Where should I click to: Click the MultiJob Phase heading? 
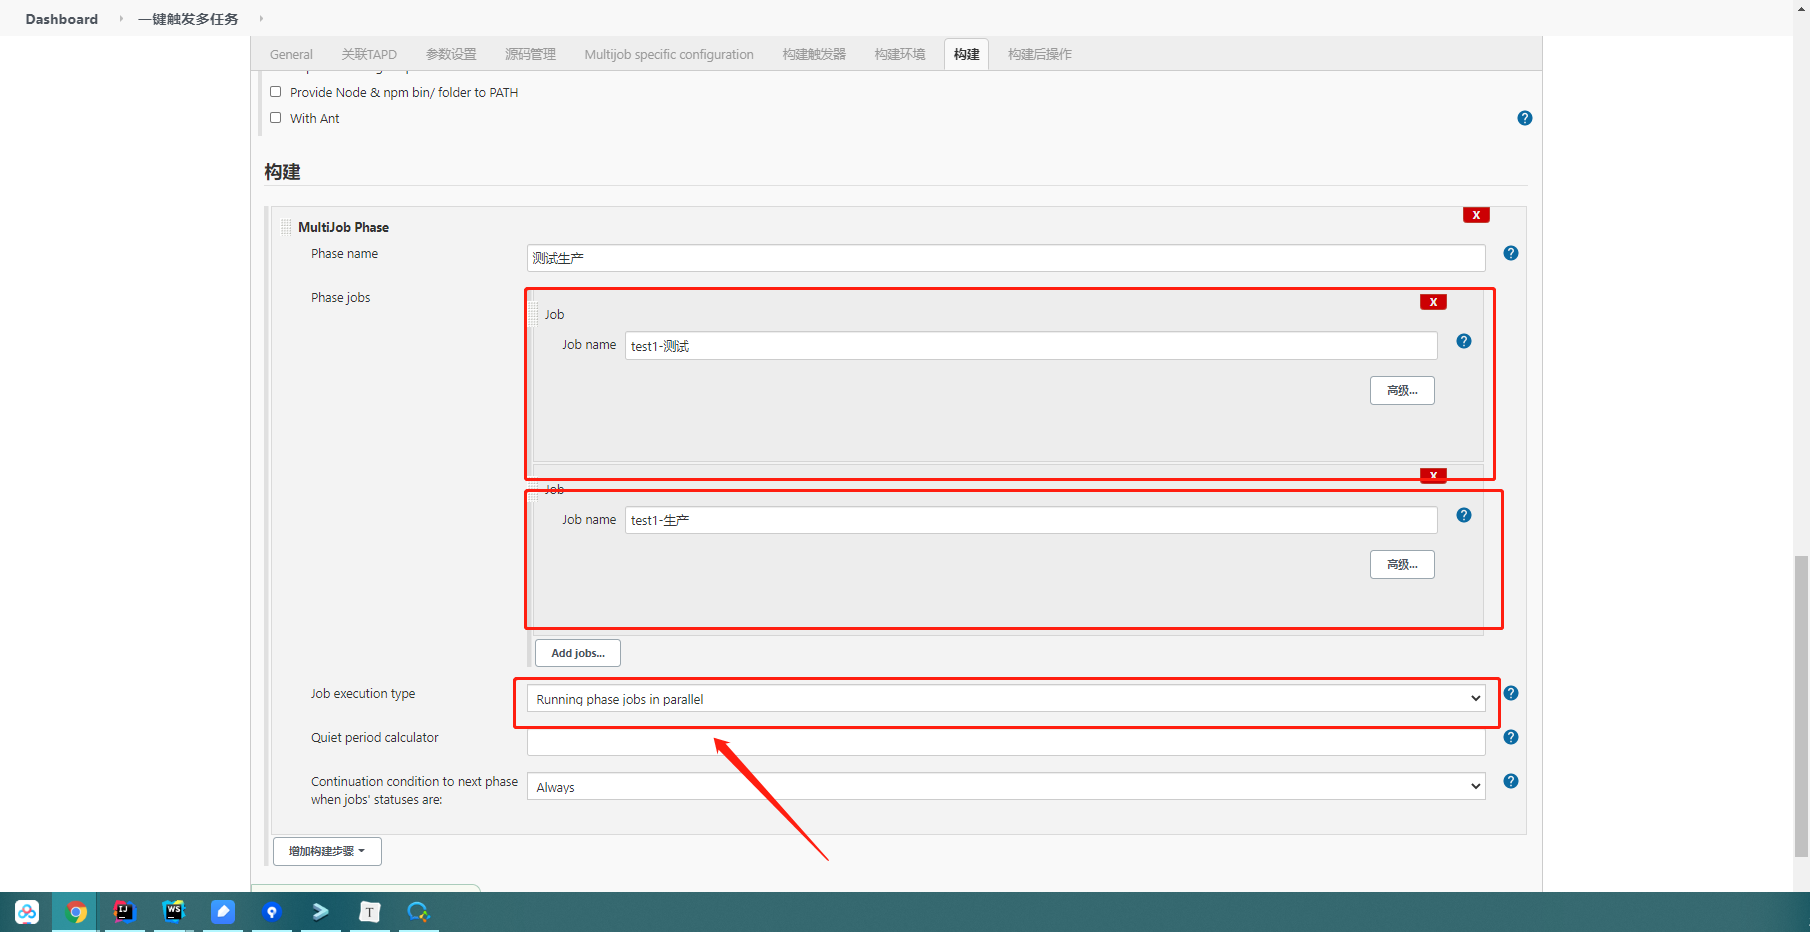click(343, 227)
